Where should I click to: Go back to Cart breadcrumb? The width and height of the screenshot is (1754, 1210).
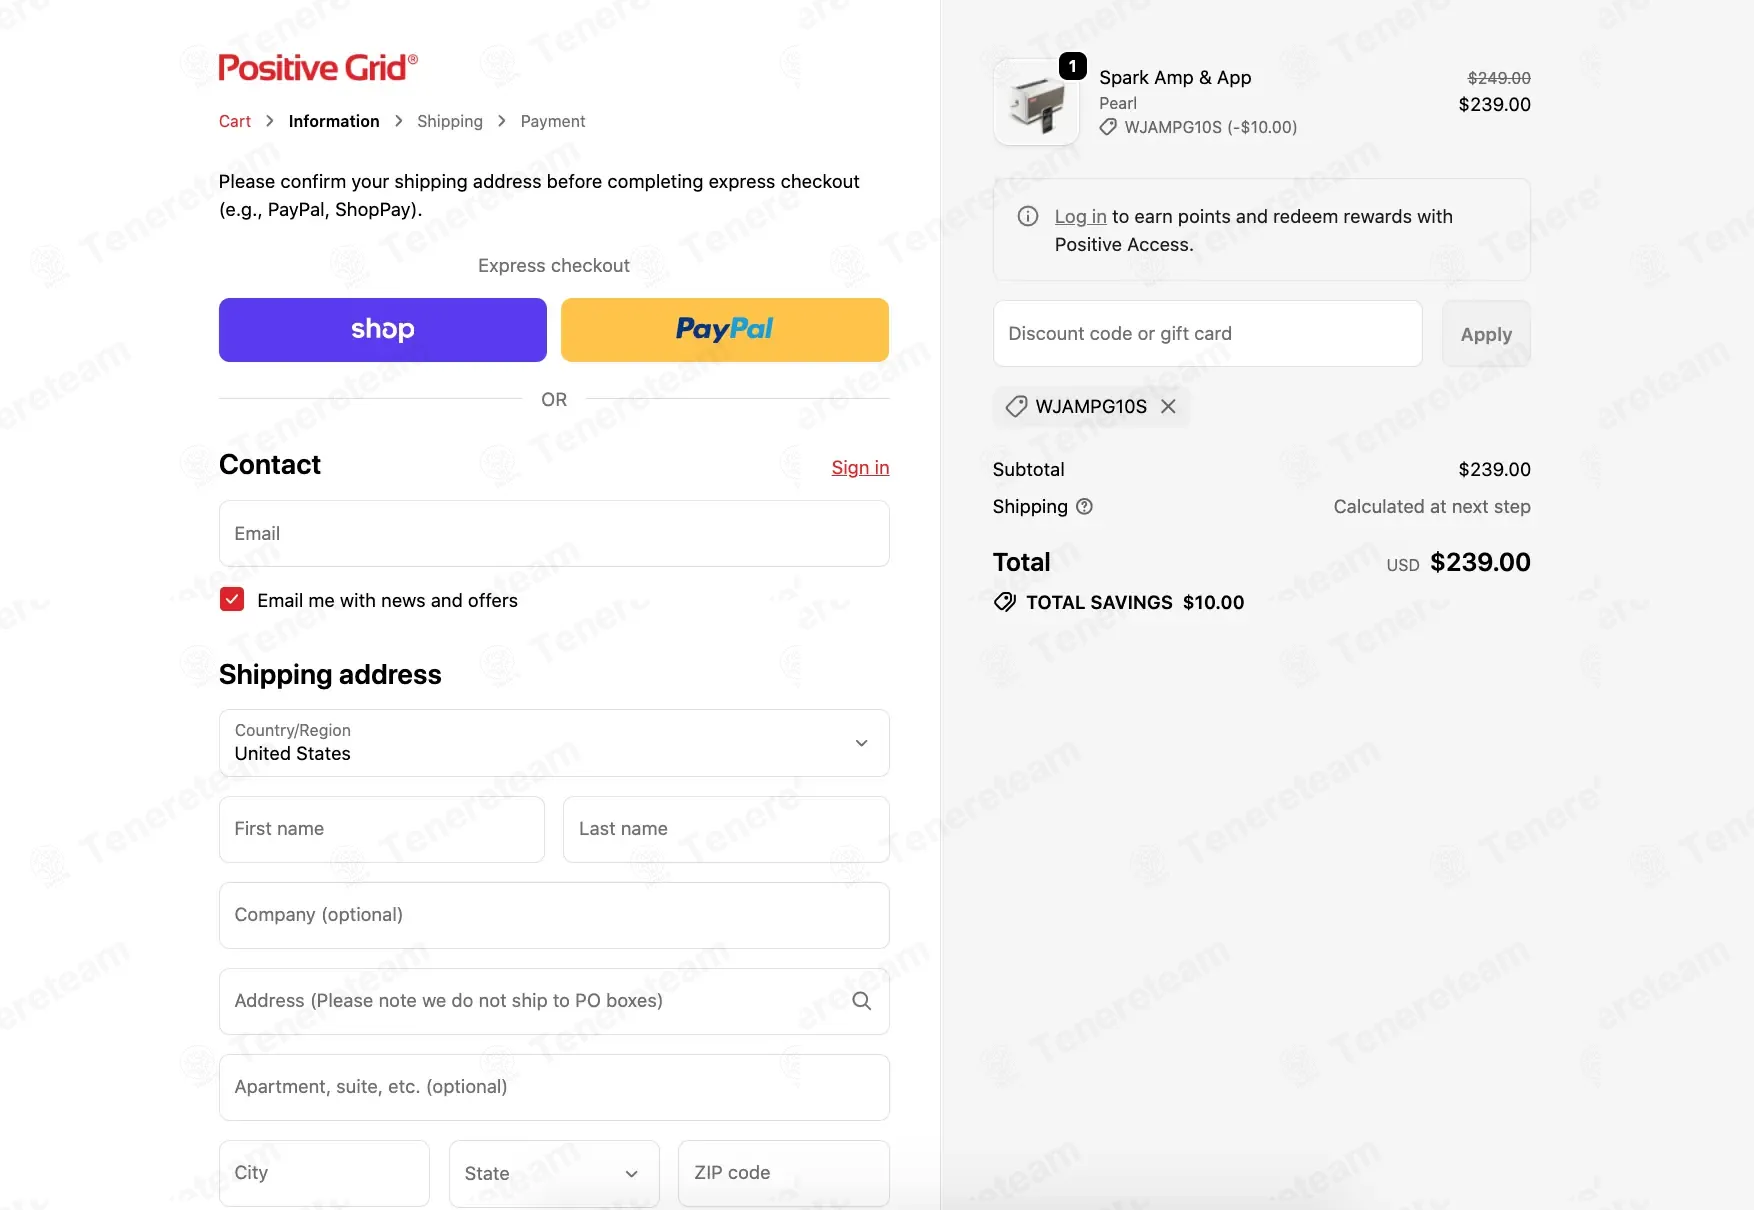pos(235,121)
